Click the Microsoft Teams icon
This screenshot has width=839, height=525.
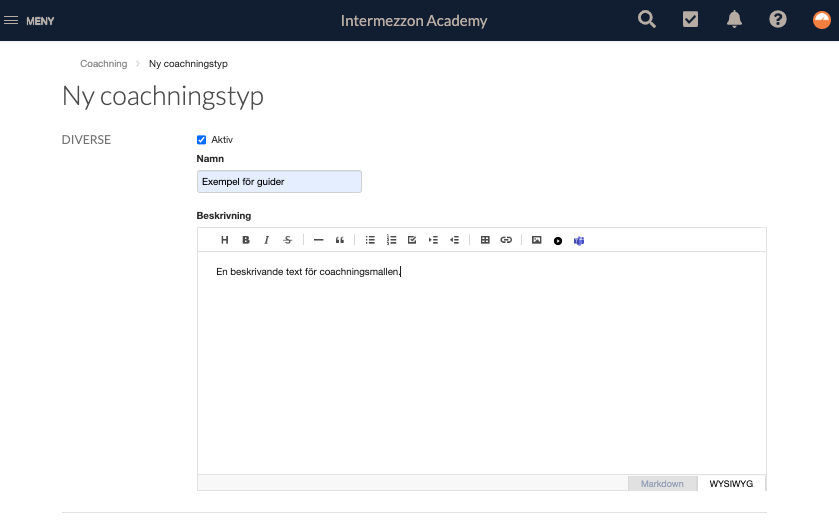579,241
